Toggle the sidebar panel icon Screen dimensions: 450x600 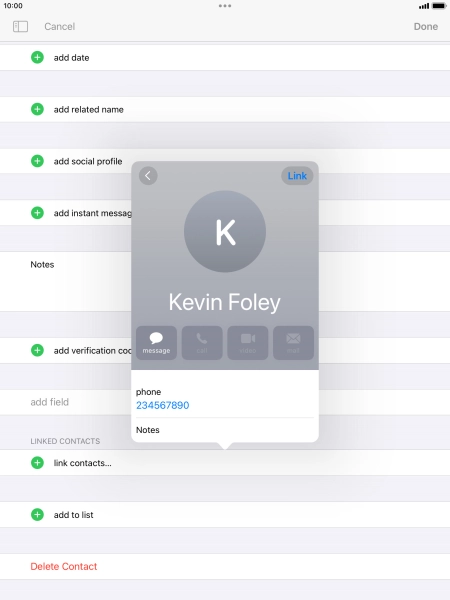pos(20,26)
